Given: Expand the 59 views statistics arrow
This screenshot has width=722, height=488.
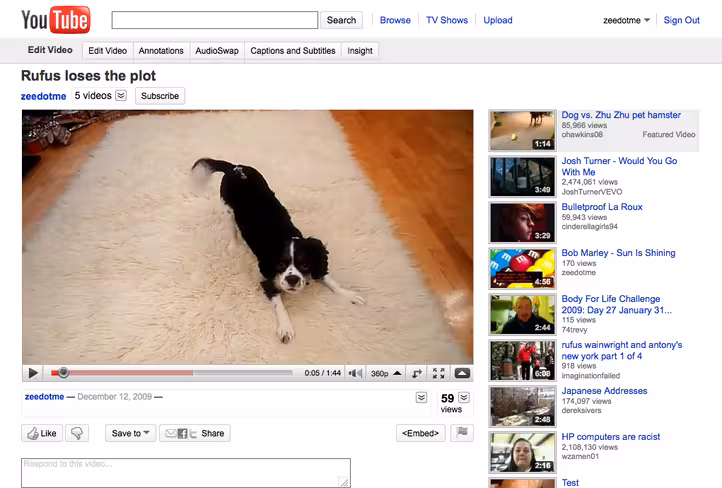Looking at the screenshot, I should click(x=464, y=397).
